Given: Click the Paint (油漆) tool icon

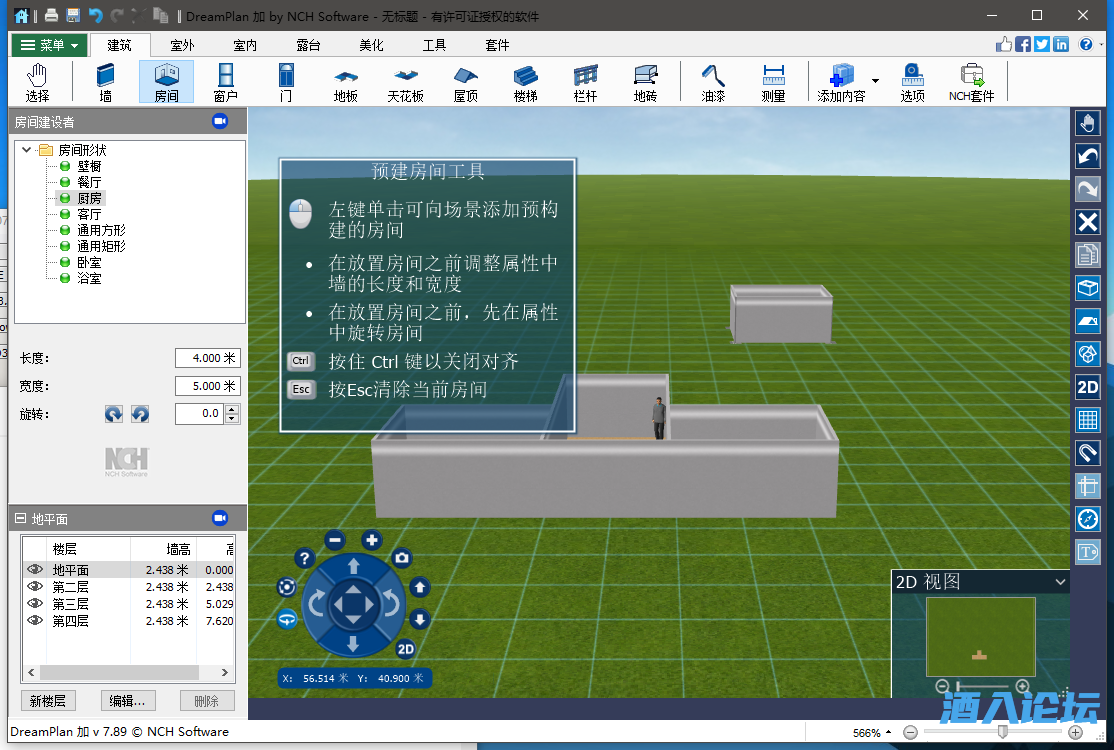Looking at the screenshot, I should [x=713, y=82].
